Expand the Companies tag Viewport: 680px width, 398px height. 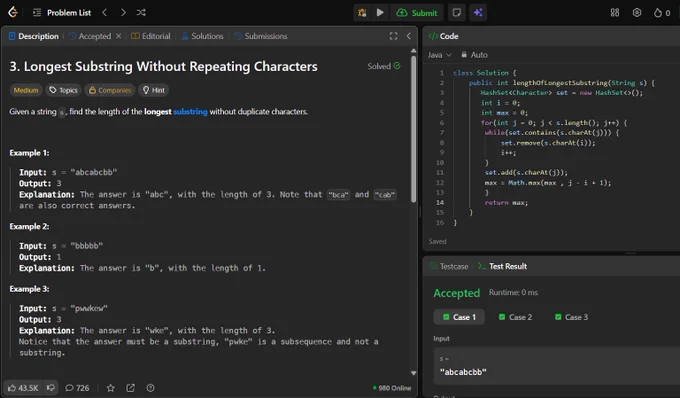pyautogui.click(x=110, y=90)
